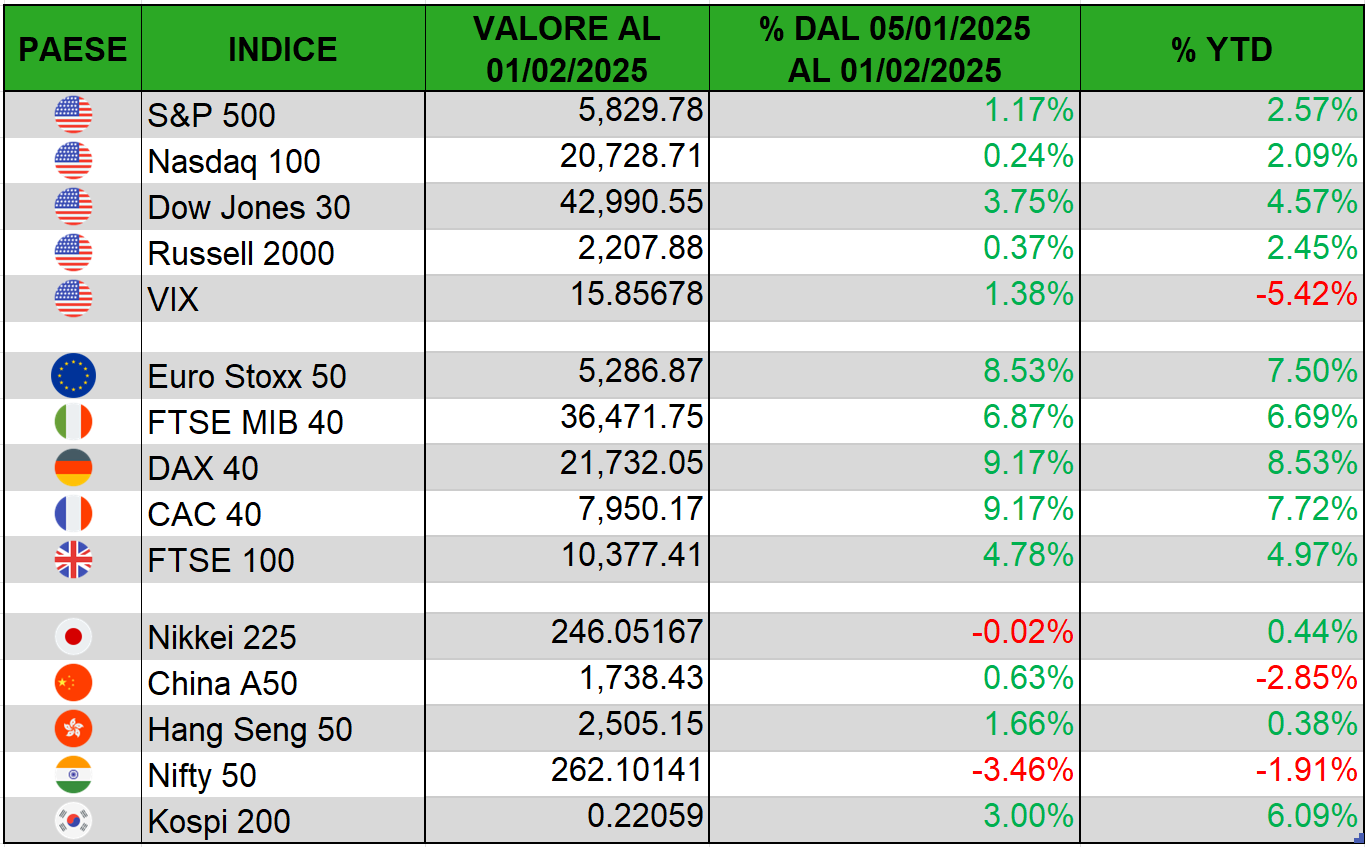Click the French flag beside CAC 40
This screenshot has height=847, width=1365.
click(73, 514)
